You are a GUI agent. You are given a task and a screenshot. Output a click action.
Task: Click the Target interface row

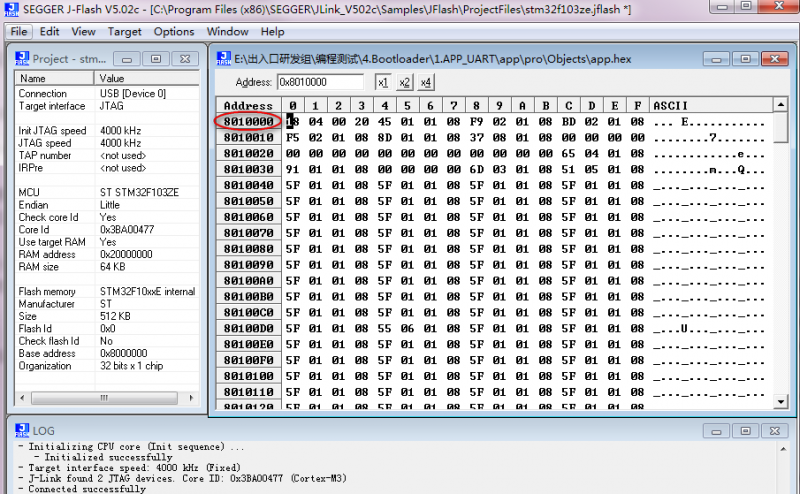[107, 106]
